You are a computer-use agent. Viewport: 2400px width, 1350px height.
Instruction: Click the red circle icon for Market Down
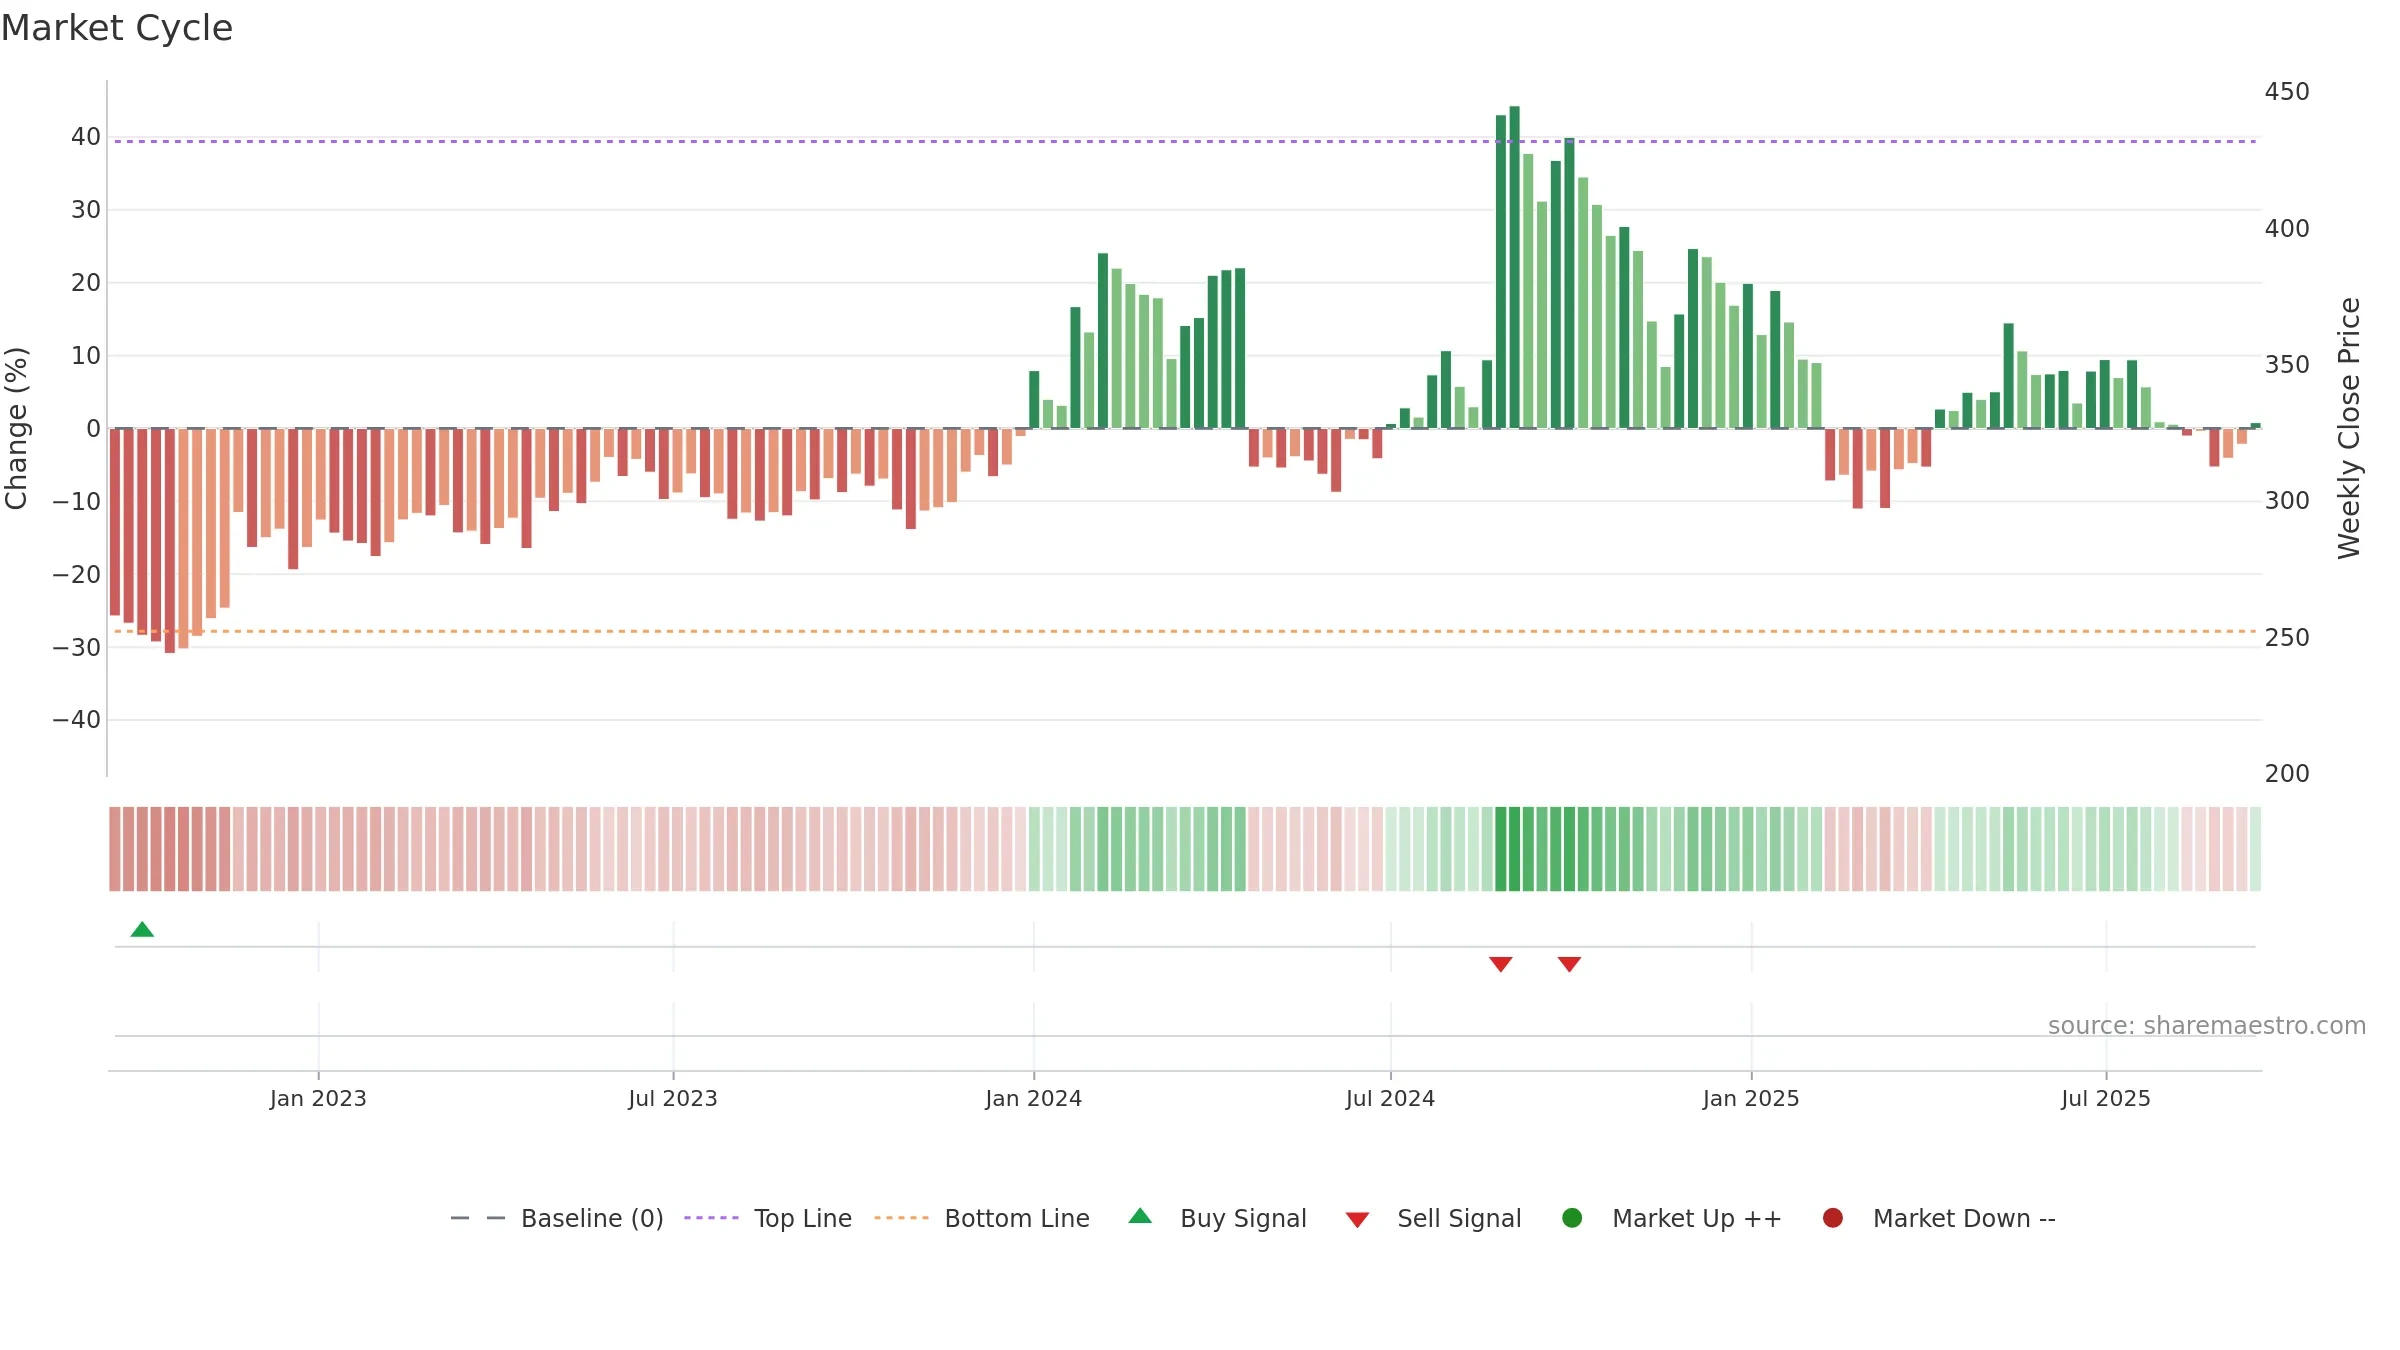[x=1833, y=1218]
